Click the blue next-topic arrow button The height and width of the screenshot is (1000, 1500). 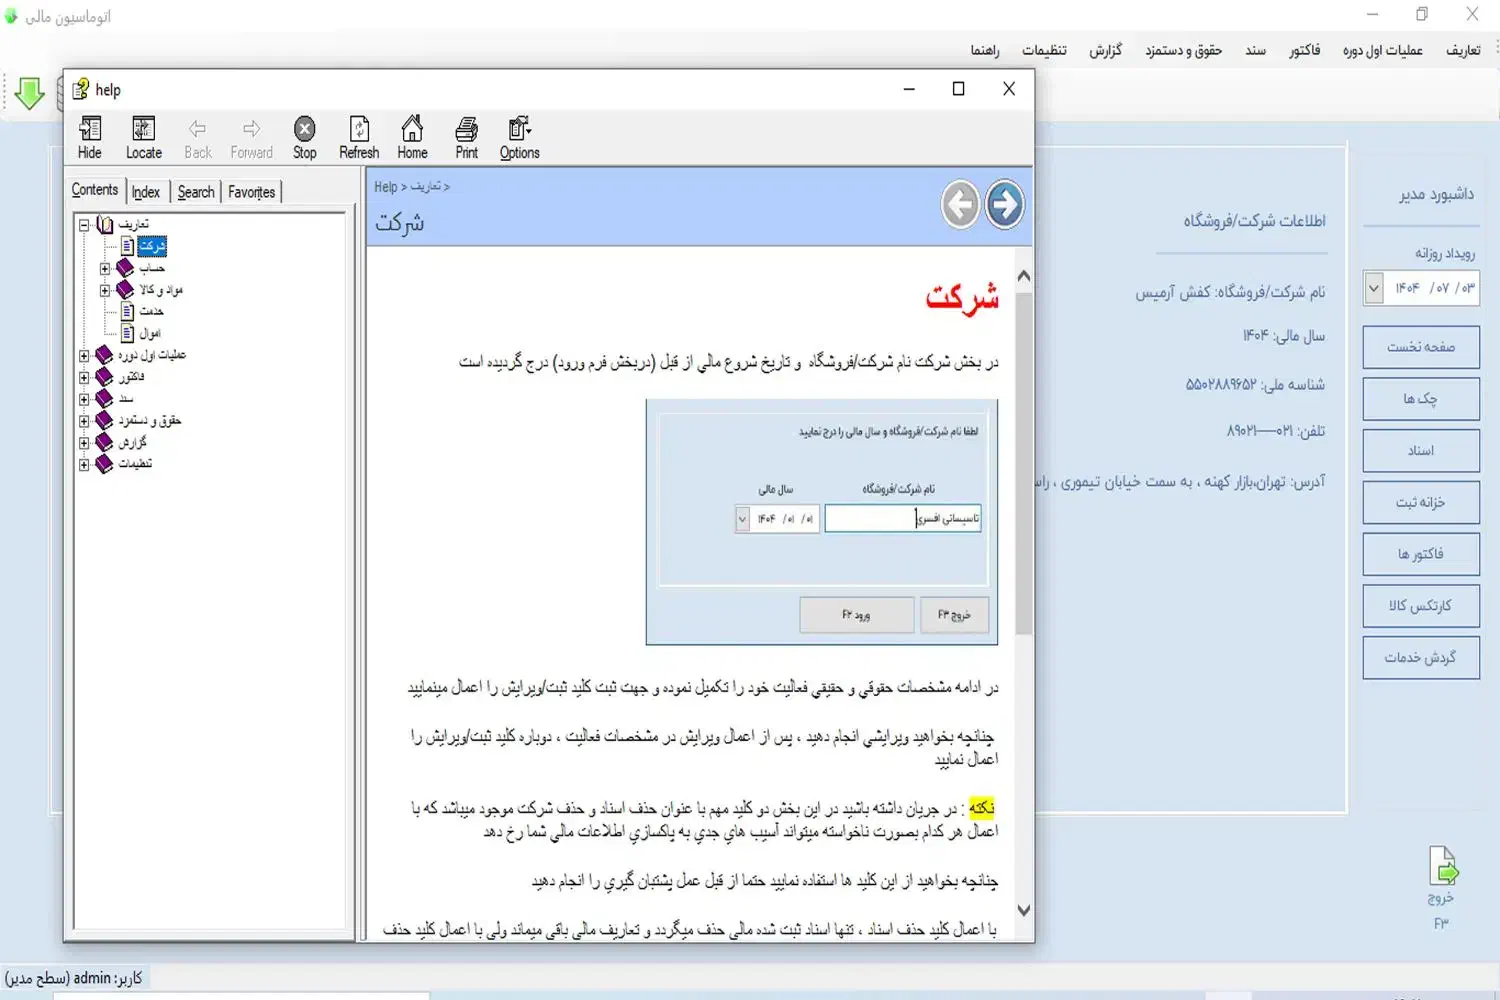tap(1004, 205)
